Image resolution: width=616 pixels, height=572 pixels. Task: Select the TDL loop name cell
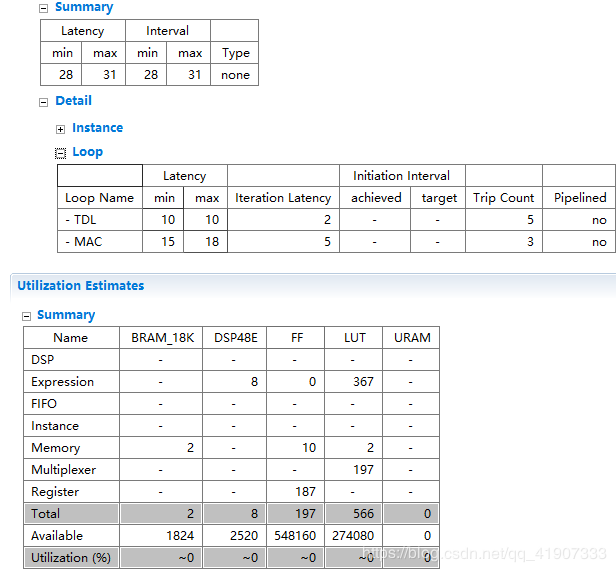(100, 220)
